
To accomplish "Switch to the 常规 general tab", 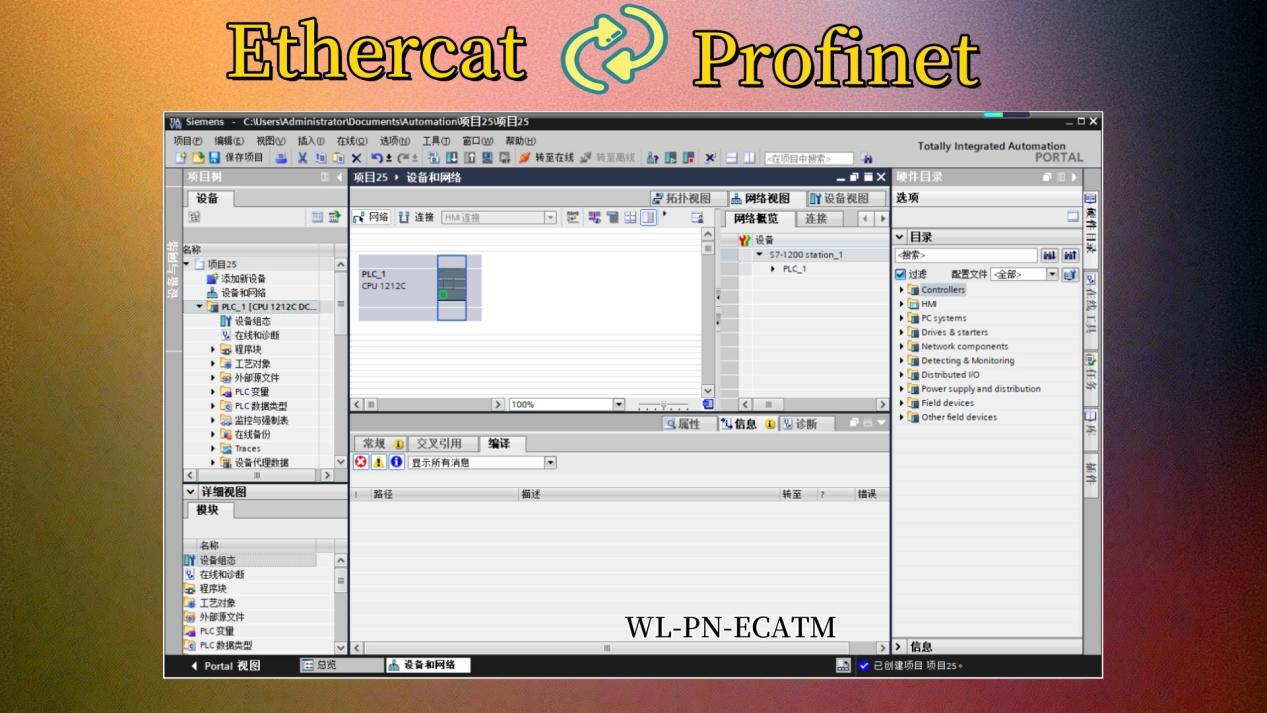I will pyautogui.click(x=381, y=443).
